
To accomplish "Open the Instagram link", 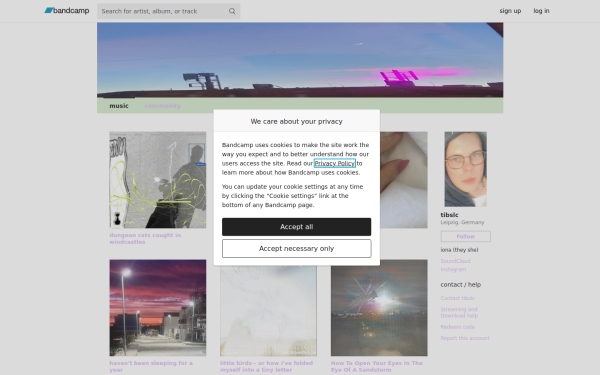I will (x=453, y=269).
